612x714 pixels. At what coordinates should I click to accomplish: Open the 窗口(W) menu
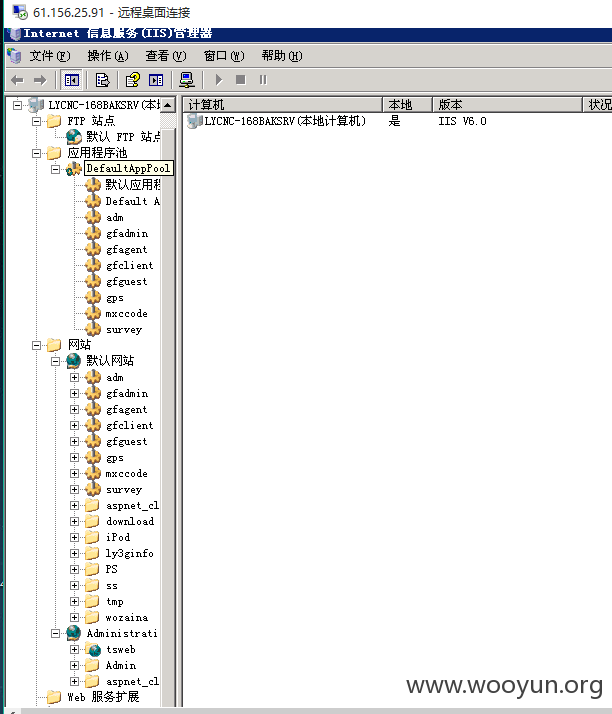(224, 56)
